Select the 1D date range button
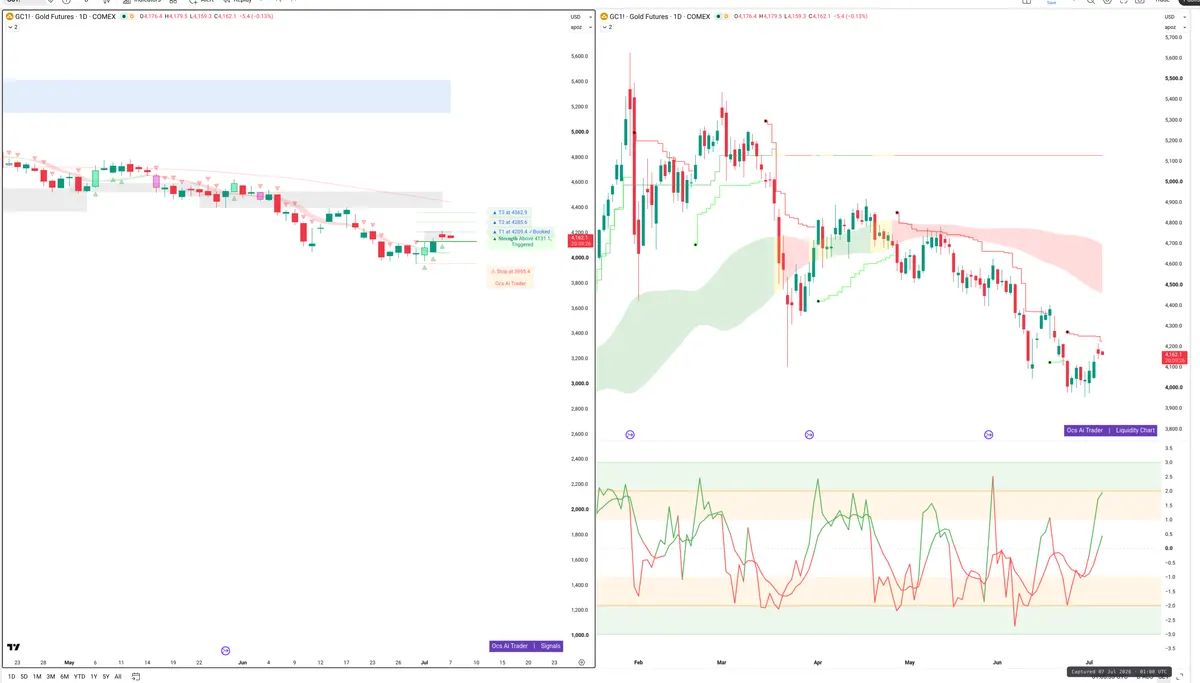Screen dimensions: 1200x683 point(11,676)
